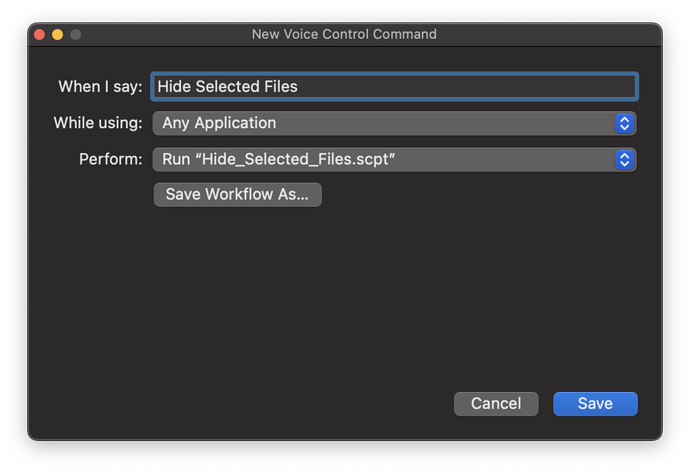Open the Perform Run Hide_Selected_Files.scpt dropdown

(x=394, y=160)
